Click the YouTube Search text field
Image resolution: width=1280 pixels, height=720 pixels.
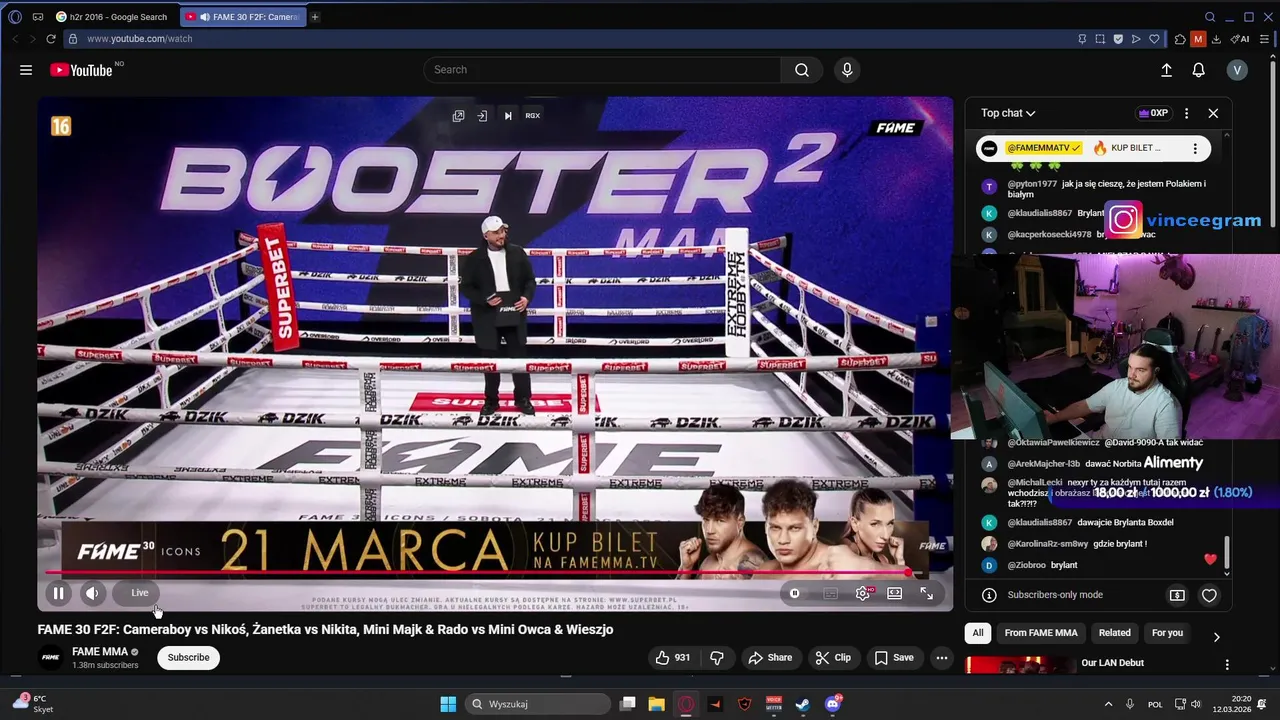(x=603, y=70)
